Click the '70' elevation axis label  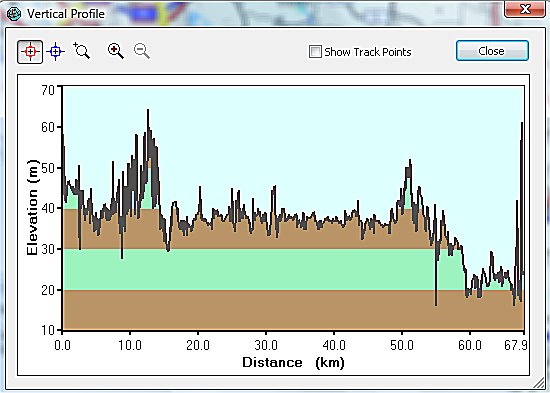tap(48, 90)
